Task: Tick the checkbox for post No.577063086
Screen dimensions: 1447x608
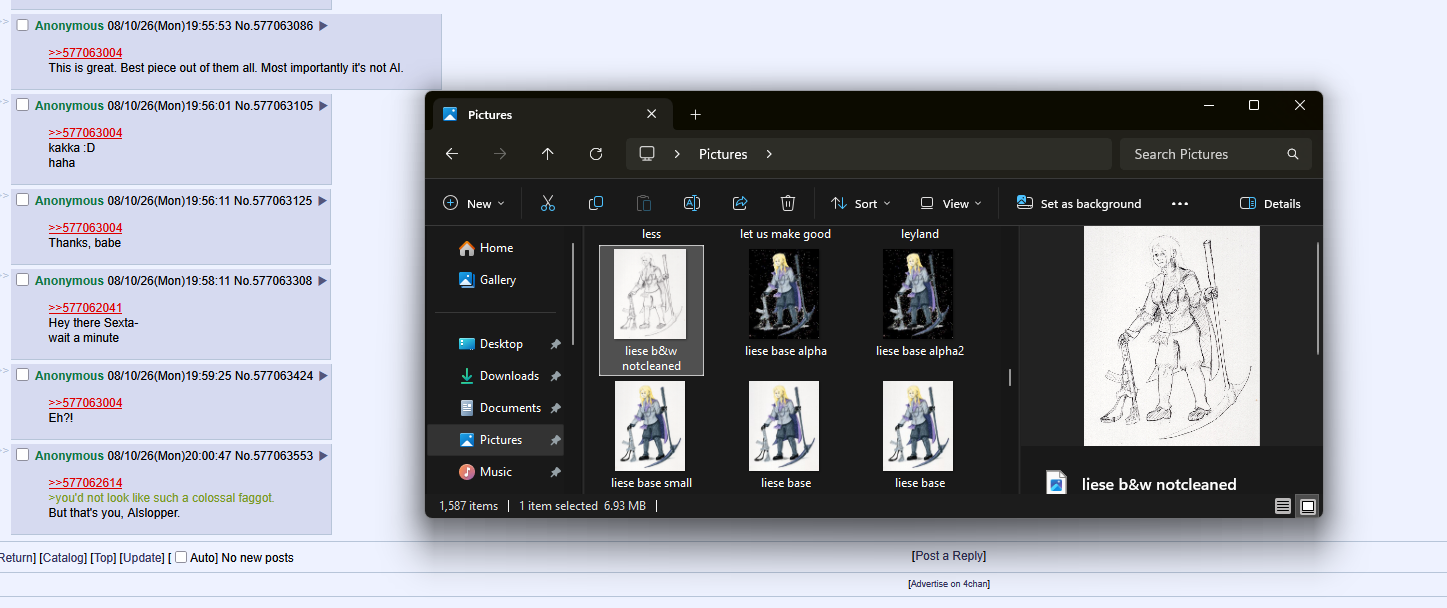Action: tap(23, 25)
